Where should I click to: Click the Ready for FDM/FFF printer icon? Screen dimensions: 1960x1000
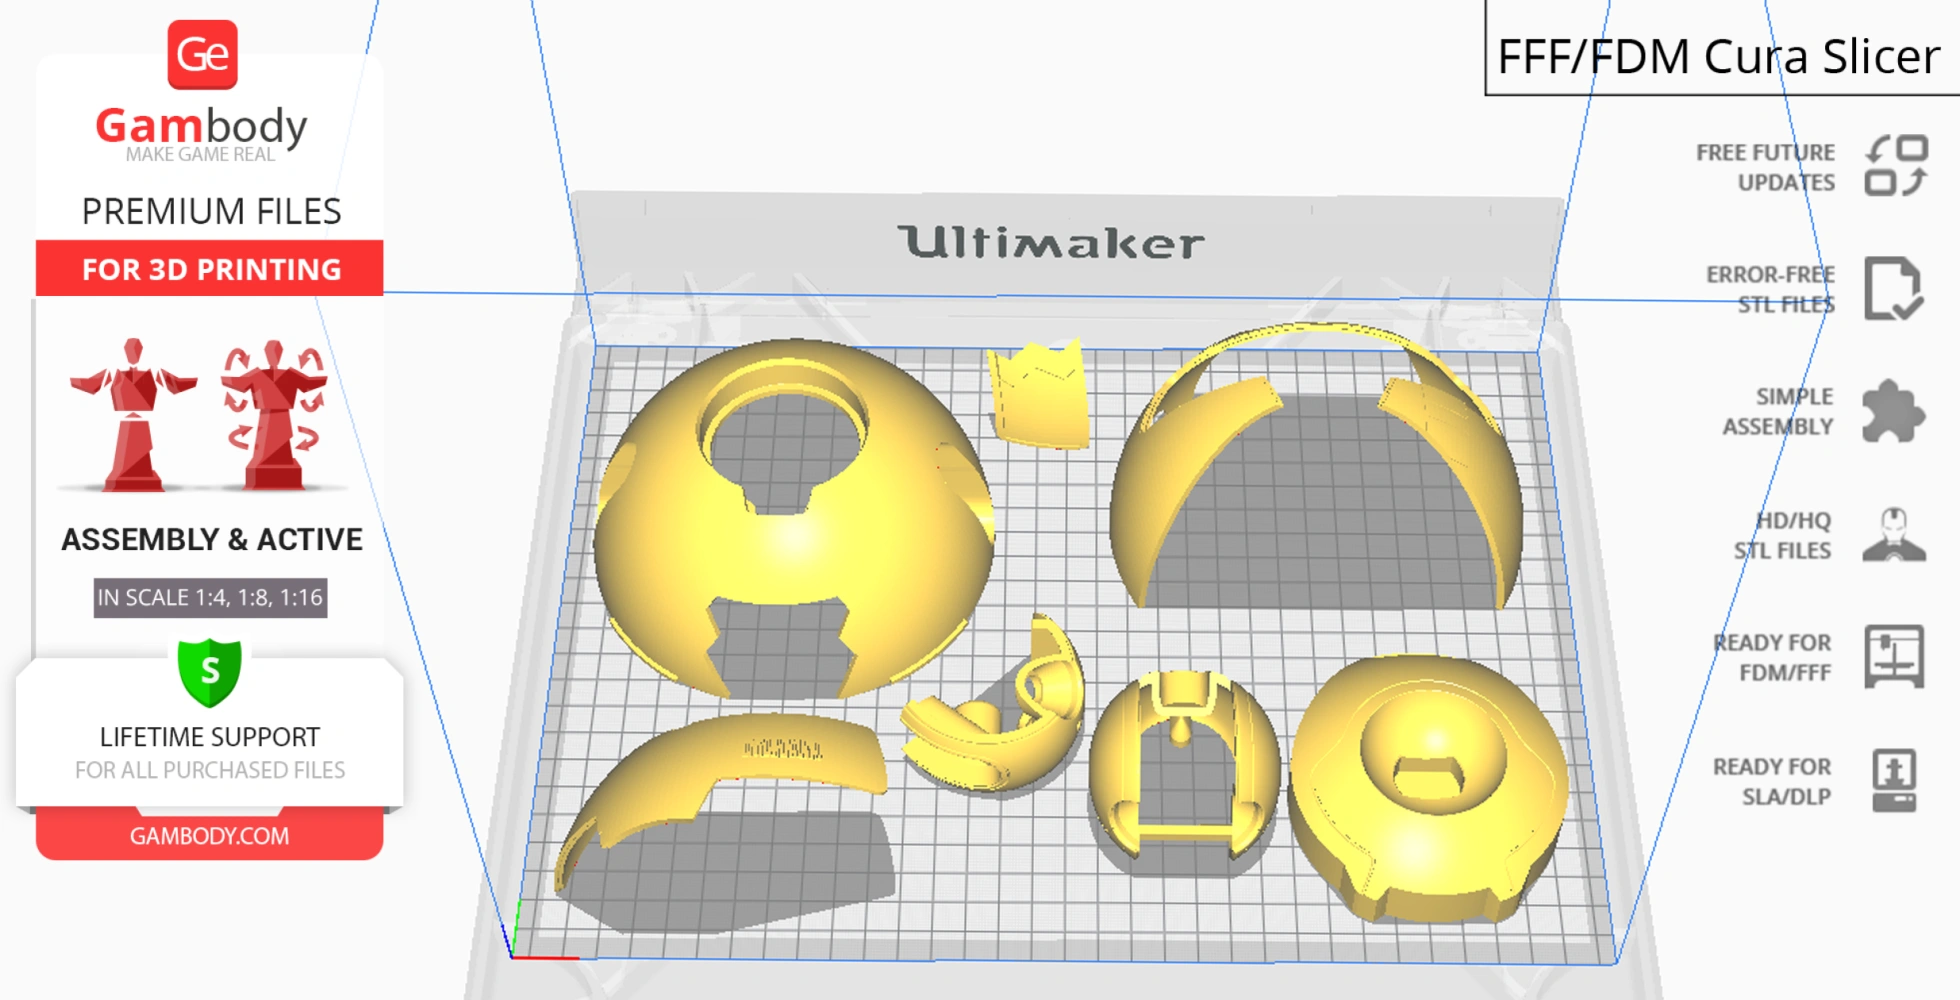(1893, 657)
